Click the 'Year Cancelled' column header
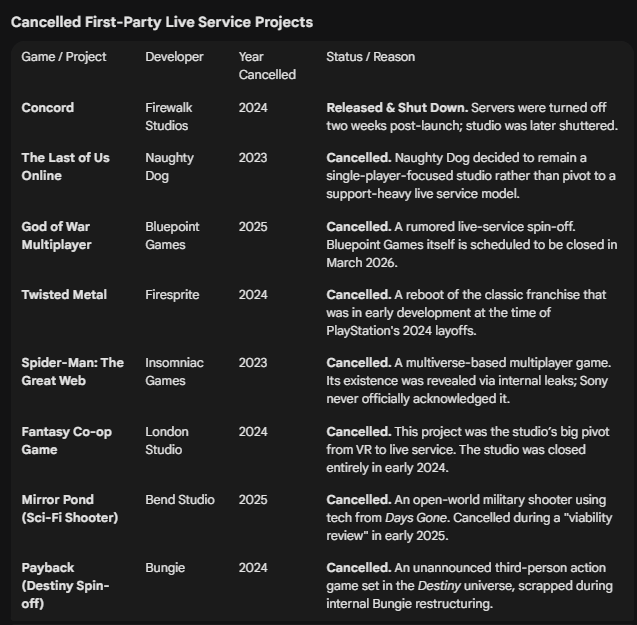 pyautogui.click(x=267, y=65)
